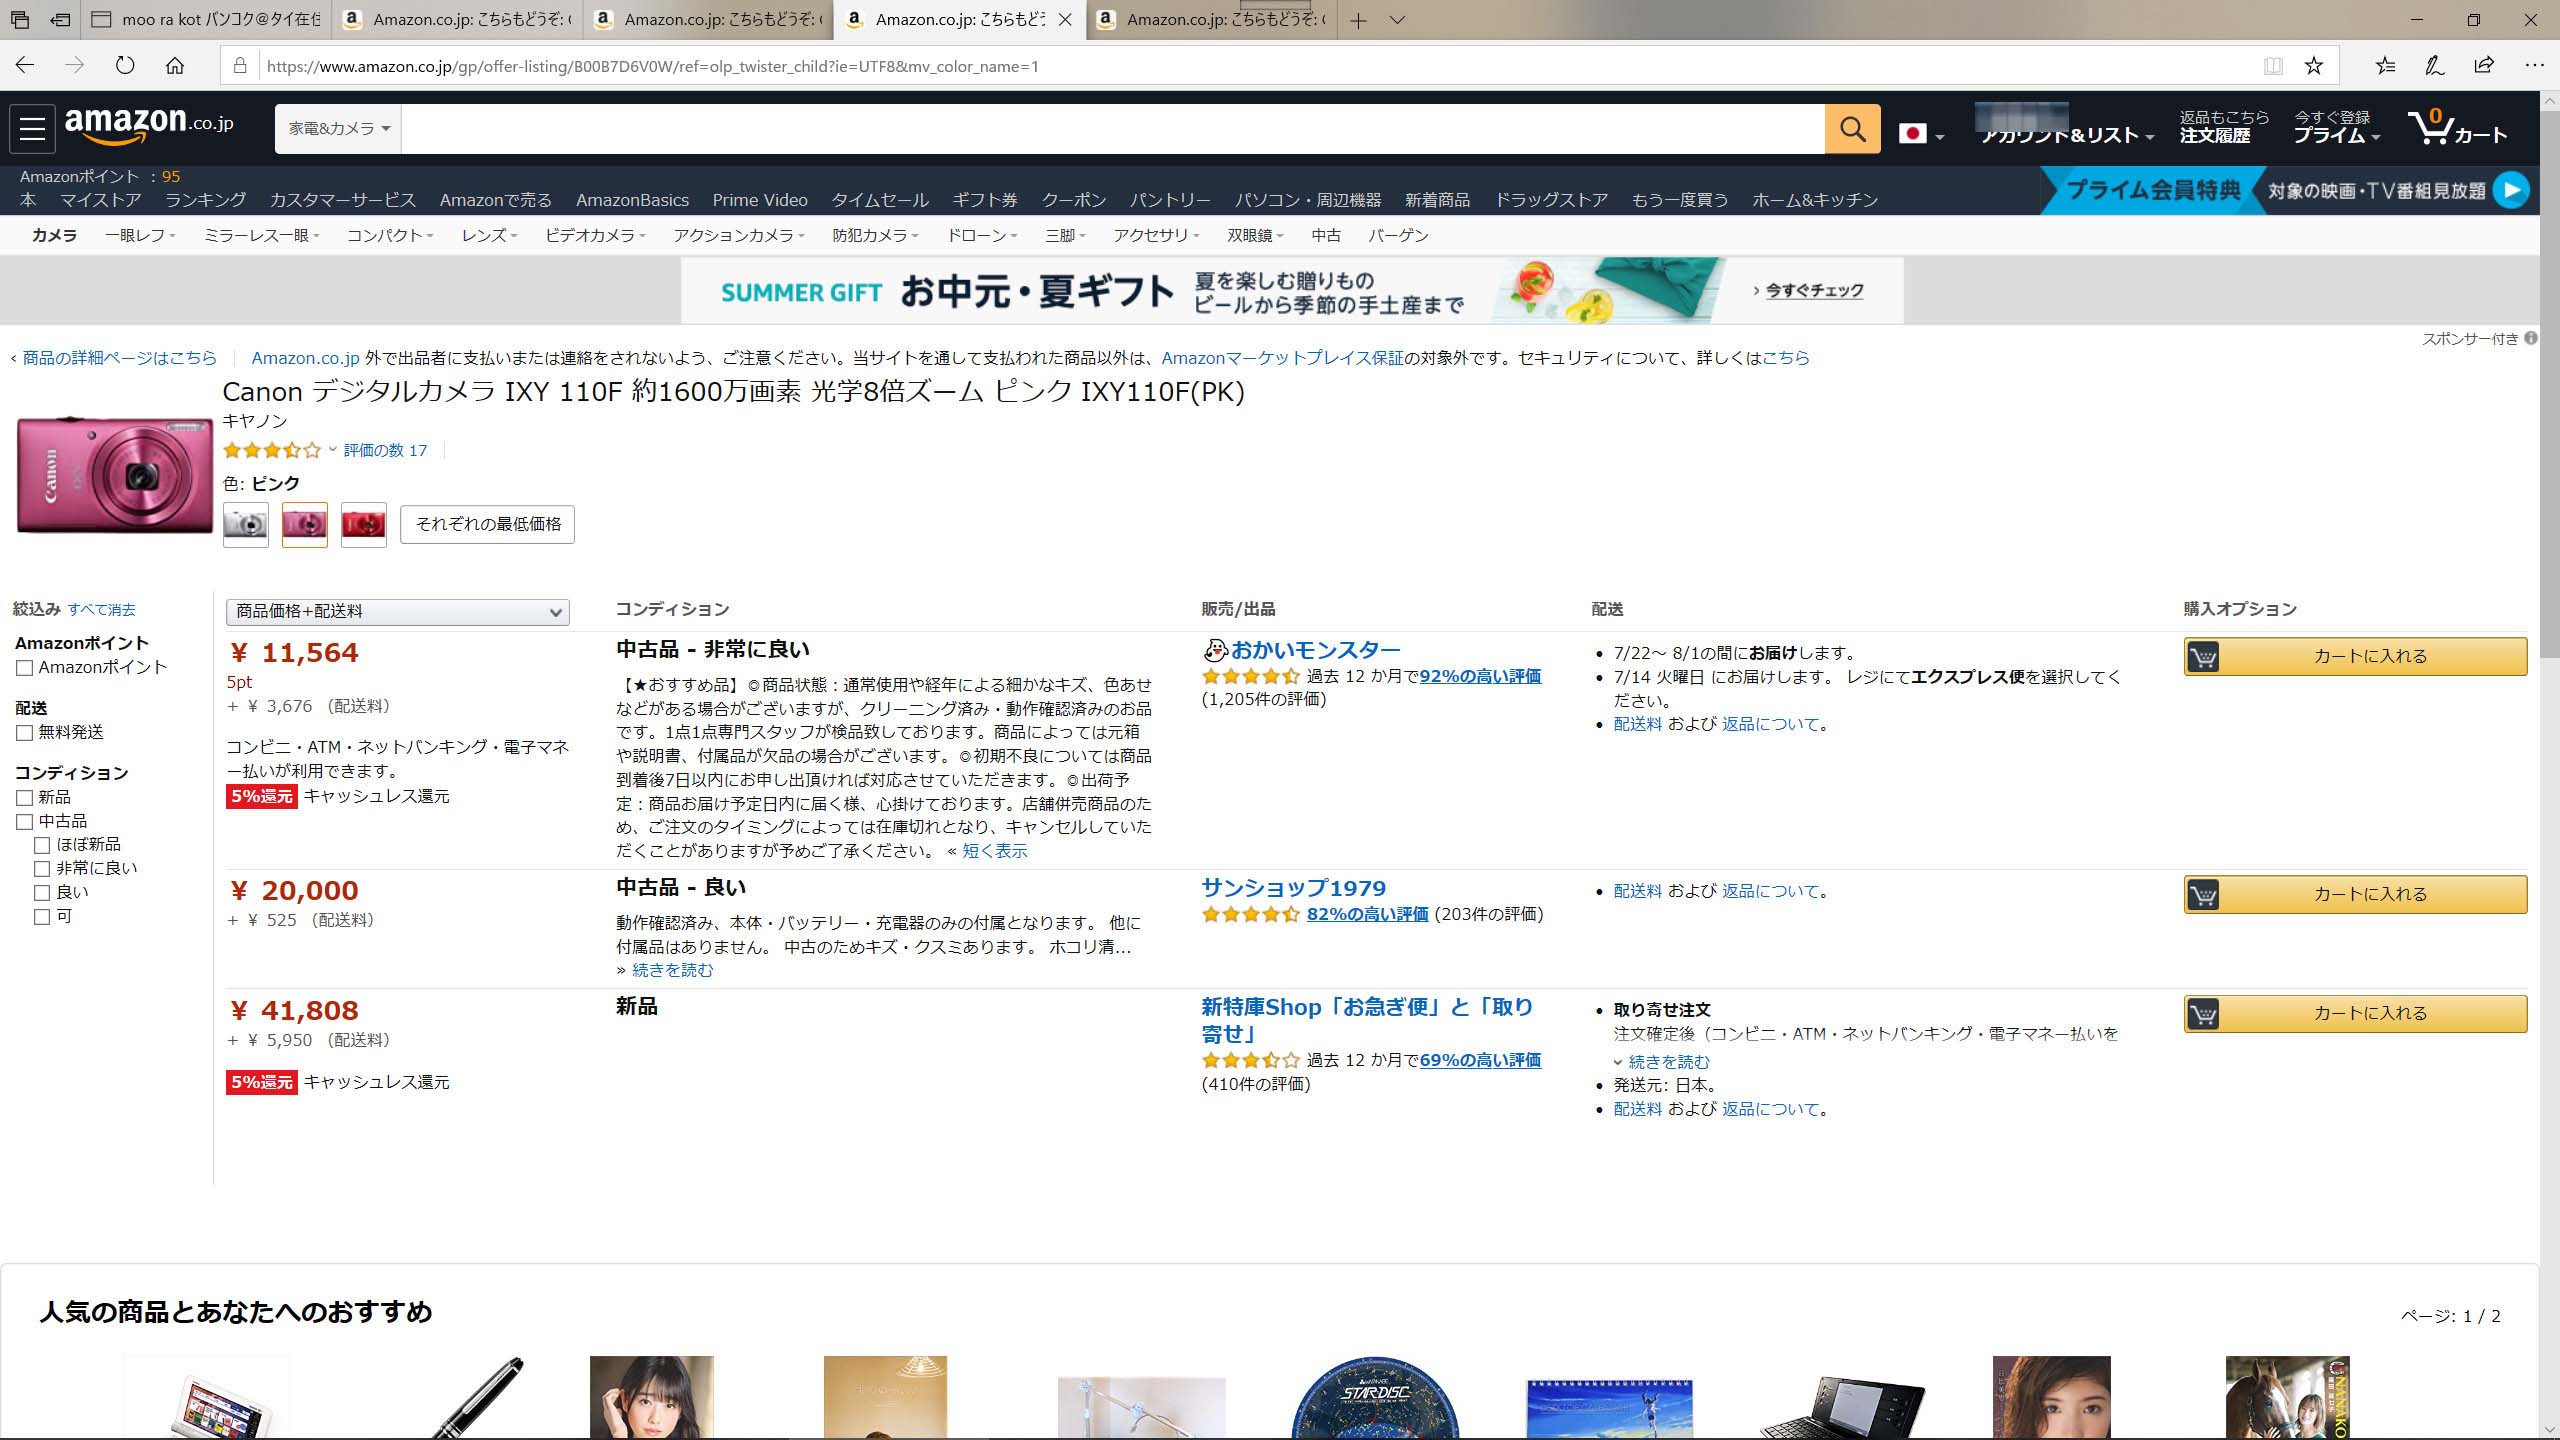The image size is (2560, 1440).
Task: Select red color swatch
Action: [x=364, y=525]
